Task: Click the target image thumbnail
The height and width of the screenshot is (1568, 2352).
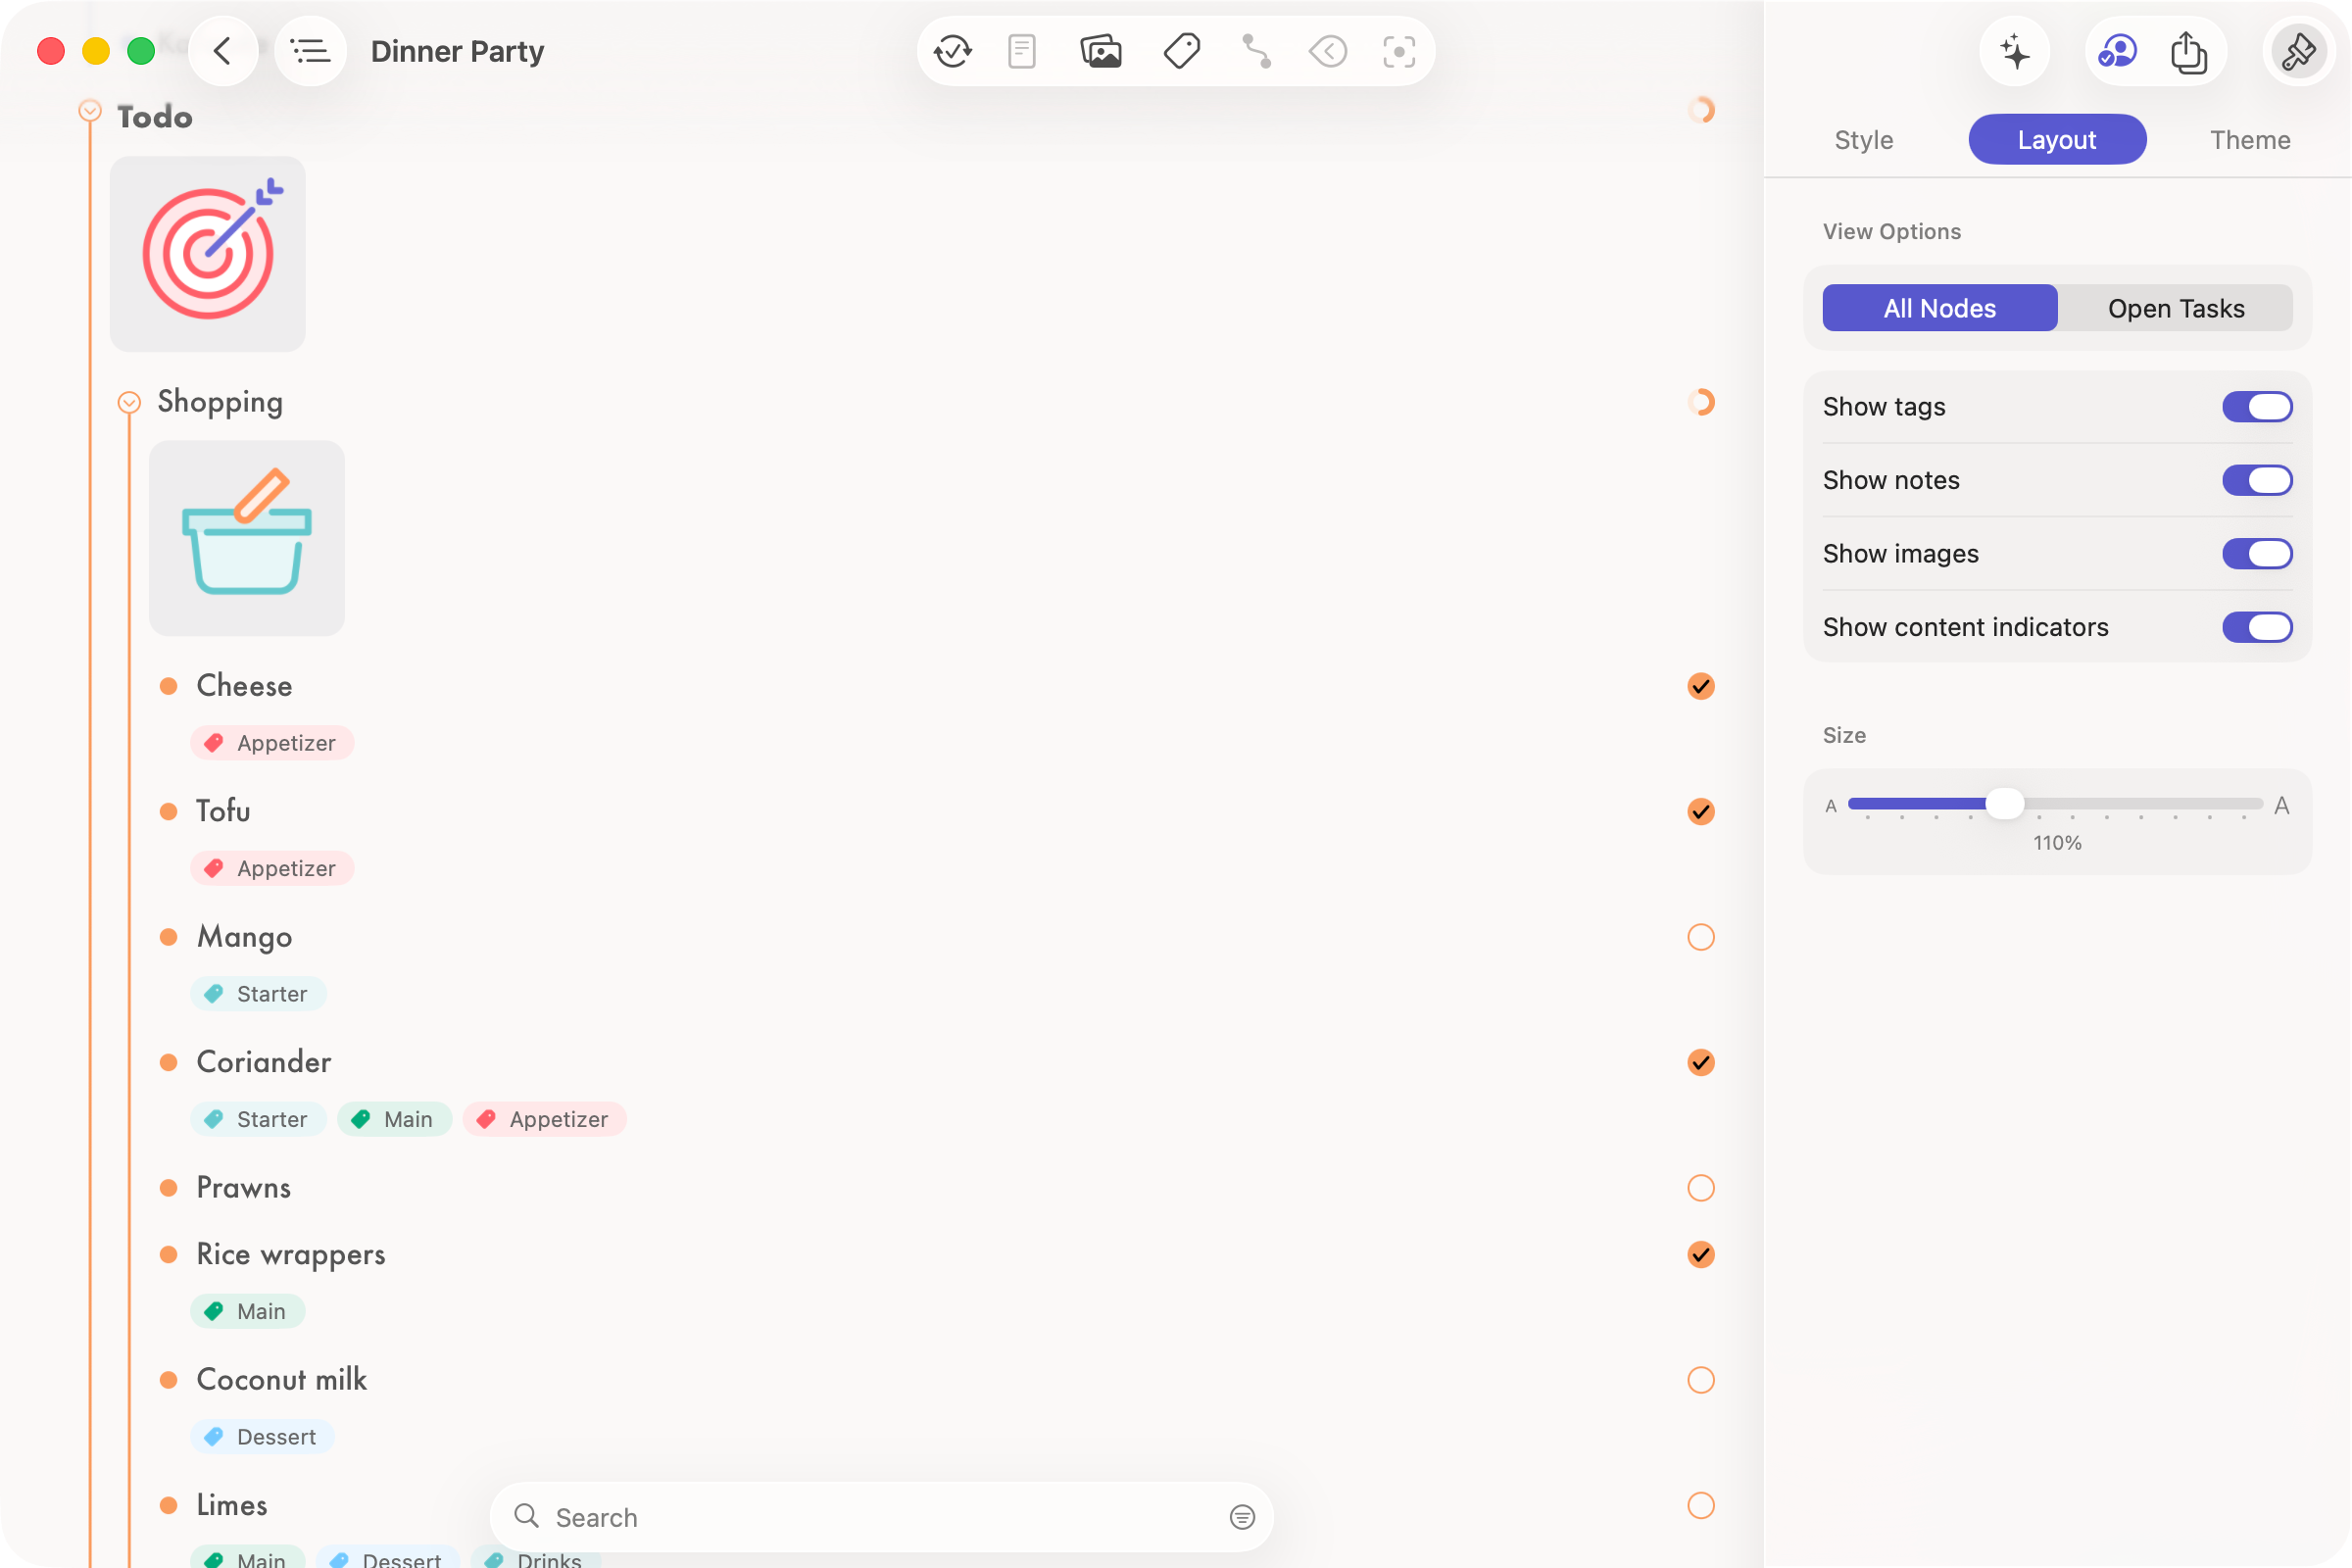Action: [208, 254]
